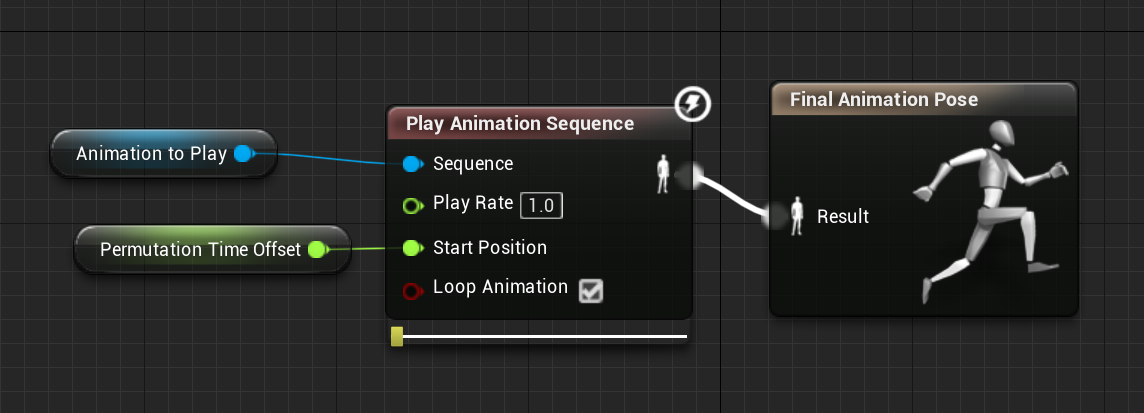This screenshot has height=413, width=1144.
Task: Click the Loop Animation red pin
Action: pos(412,291)
